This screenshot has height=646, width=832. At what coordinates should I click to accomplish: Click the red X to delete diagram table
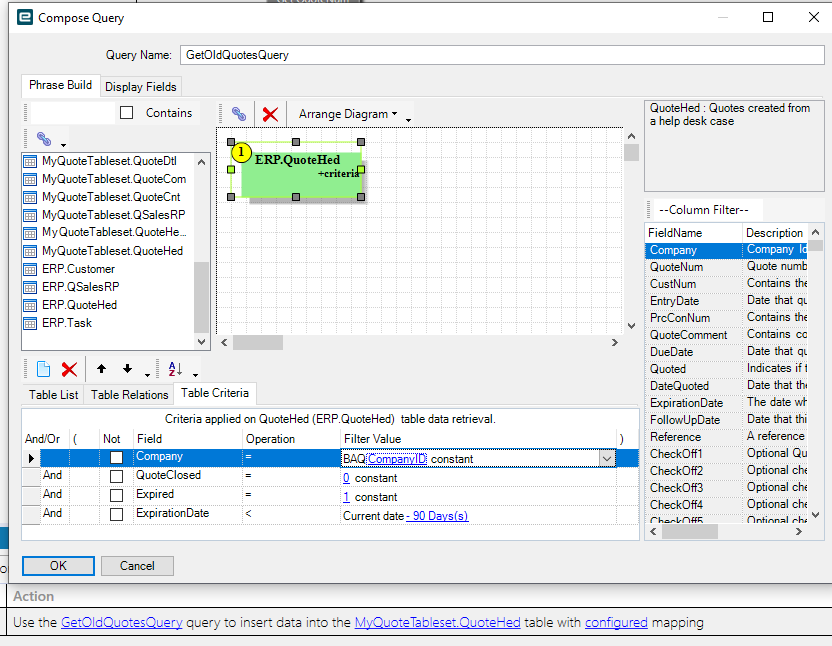[x=268, y=113]
